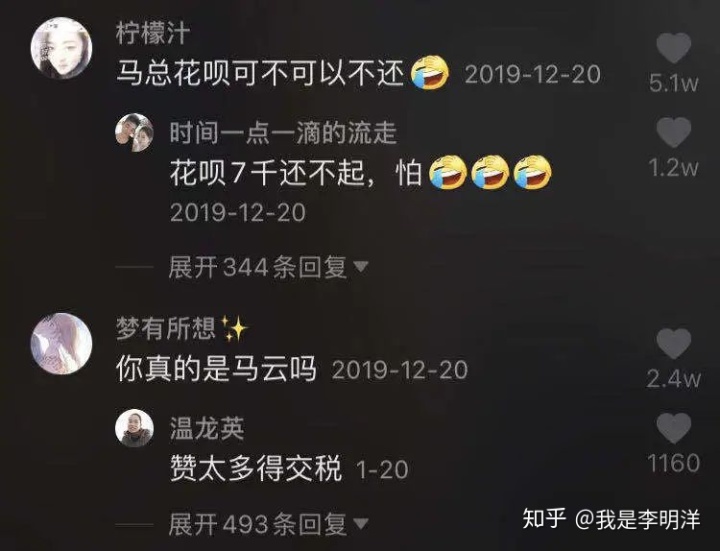
Task: Like 温龙英's reply with 1160 likes
Action: [x=673, y=428]
